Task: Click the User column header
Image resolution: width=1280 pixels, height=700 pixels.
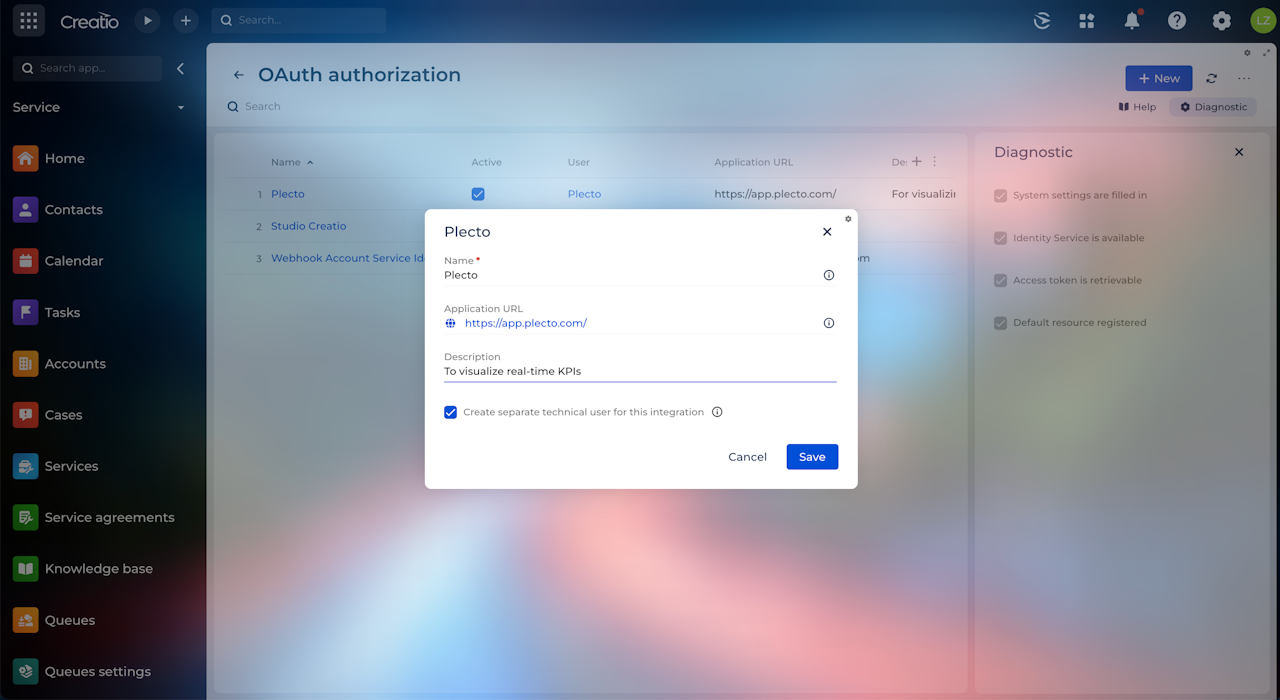Action: [579, 162]
